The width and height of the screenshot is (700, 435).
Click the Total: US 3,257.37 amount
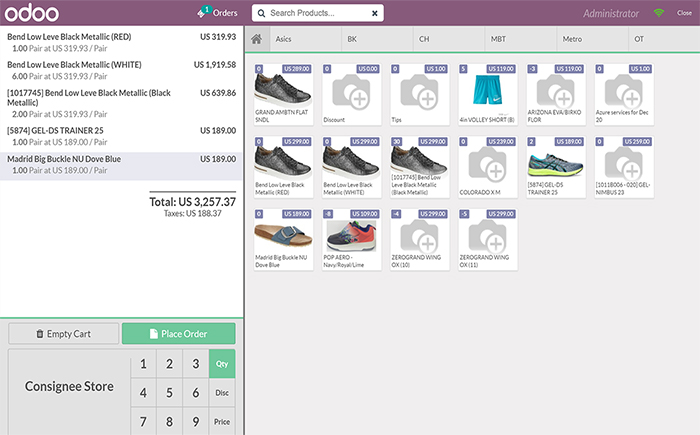192,202
